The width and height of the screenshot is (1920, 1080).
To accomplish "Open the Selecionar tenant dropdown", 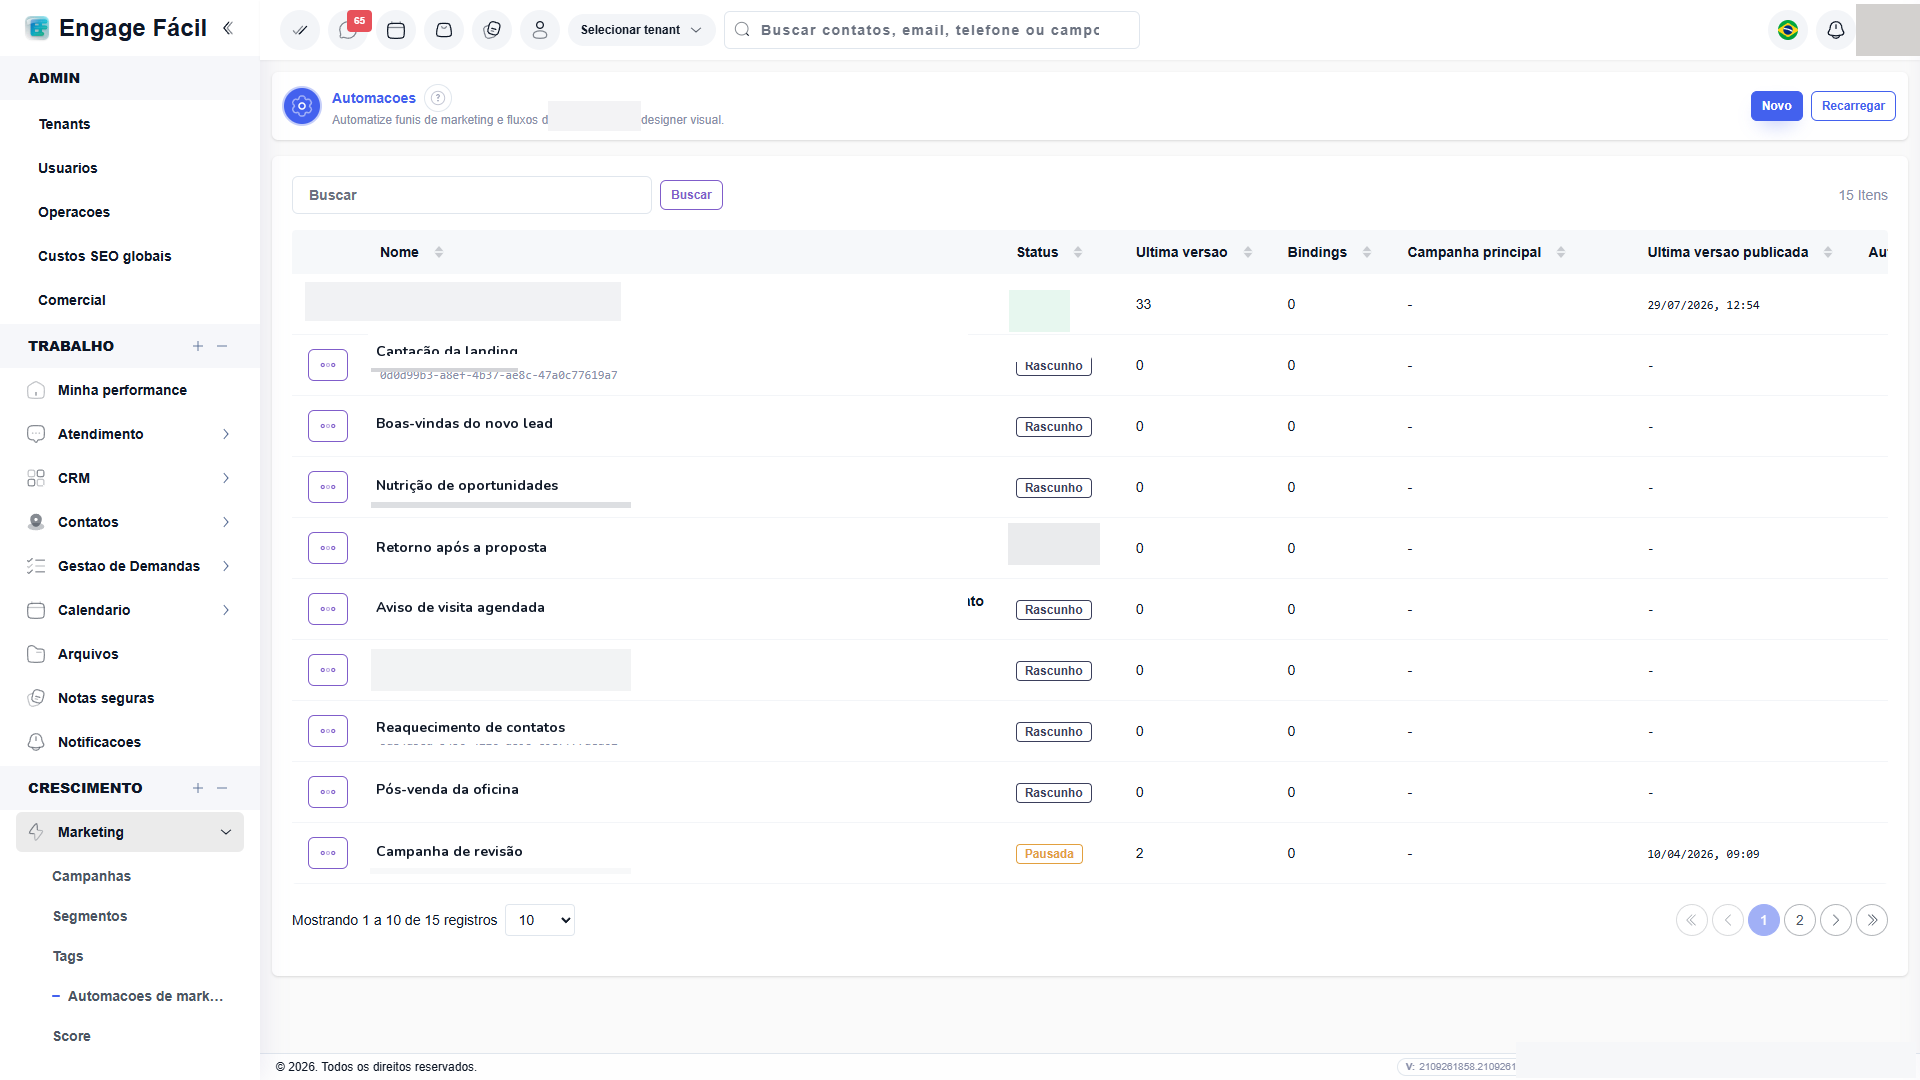I will click(x=641, y=30).
